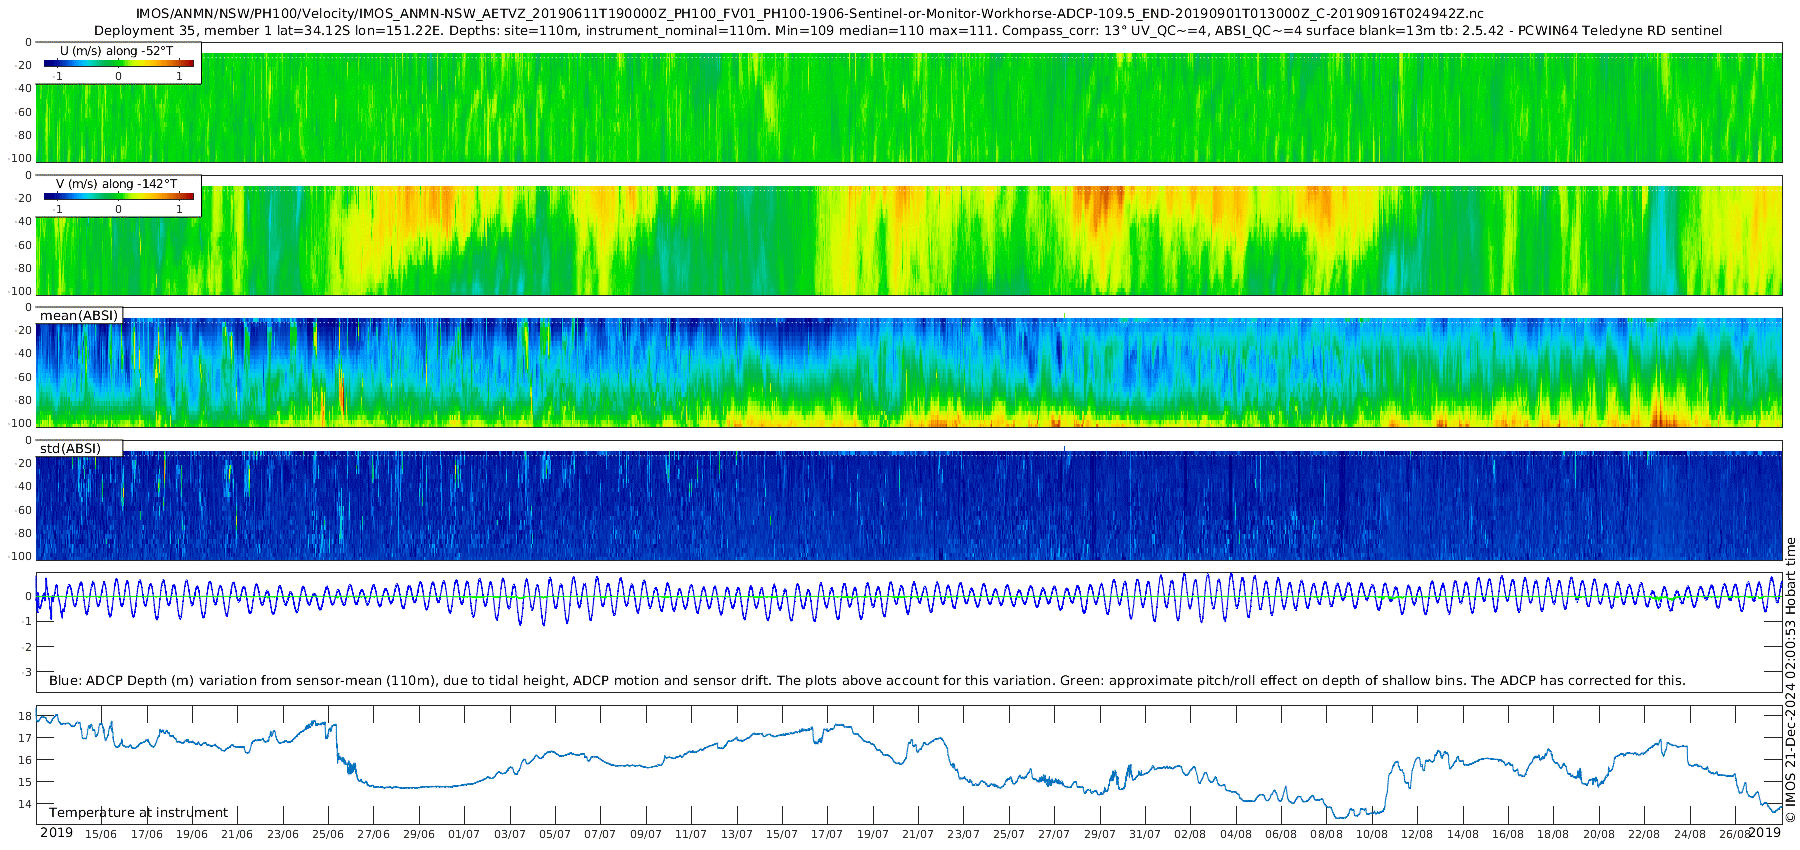Click the vertical IMOS copyright timestamp text
This screenshot has width=1800, height=850.
(x=1790, y=680)
